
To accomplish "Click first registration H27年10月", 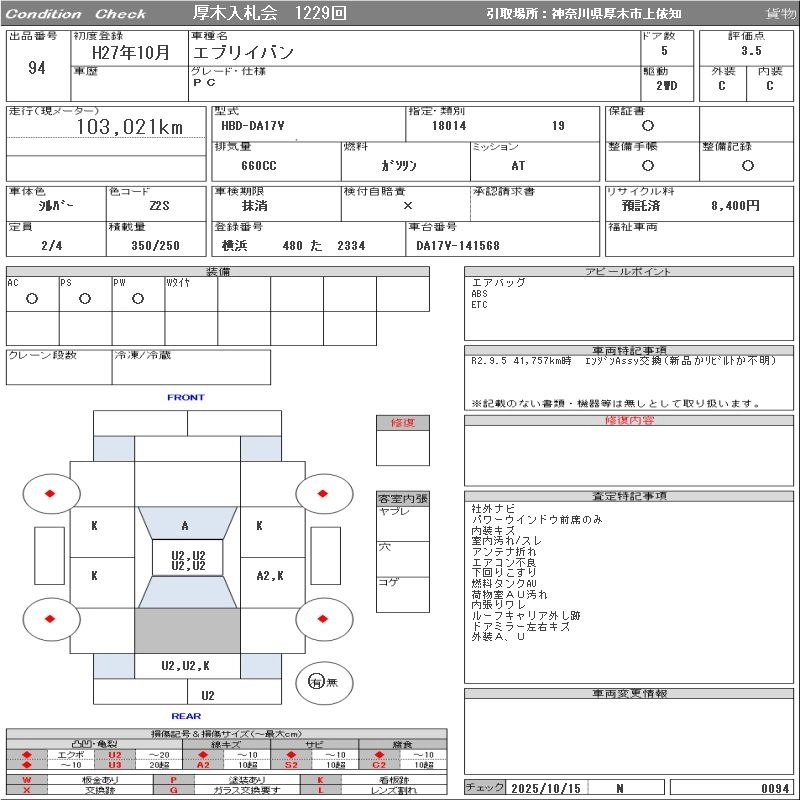I will pos(130,52).
